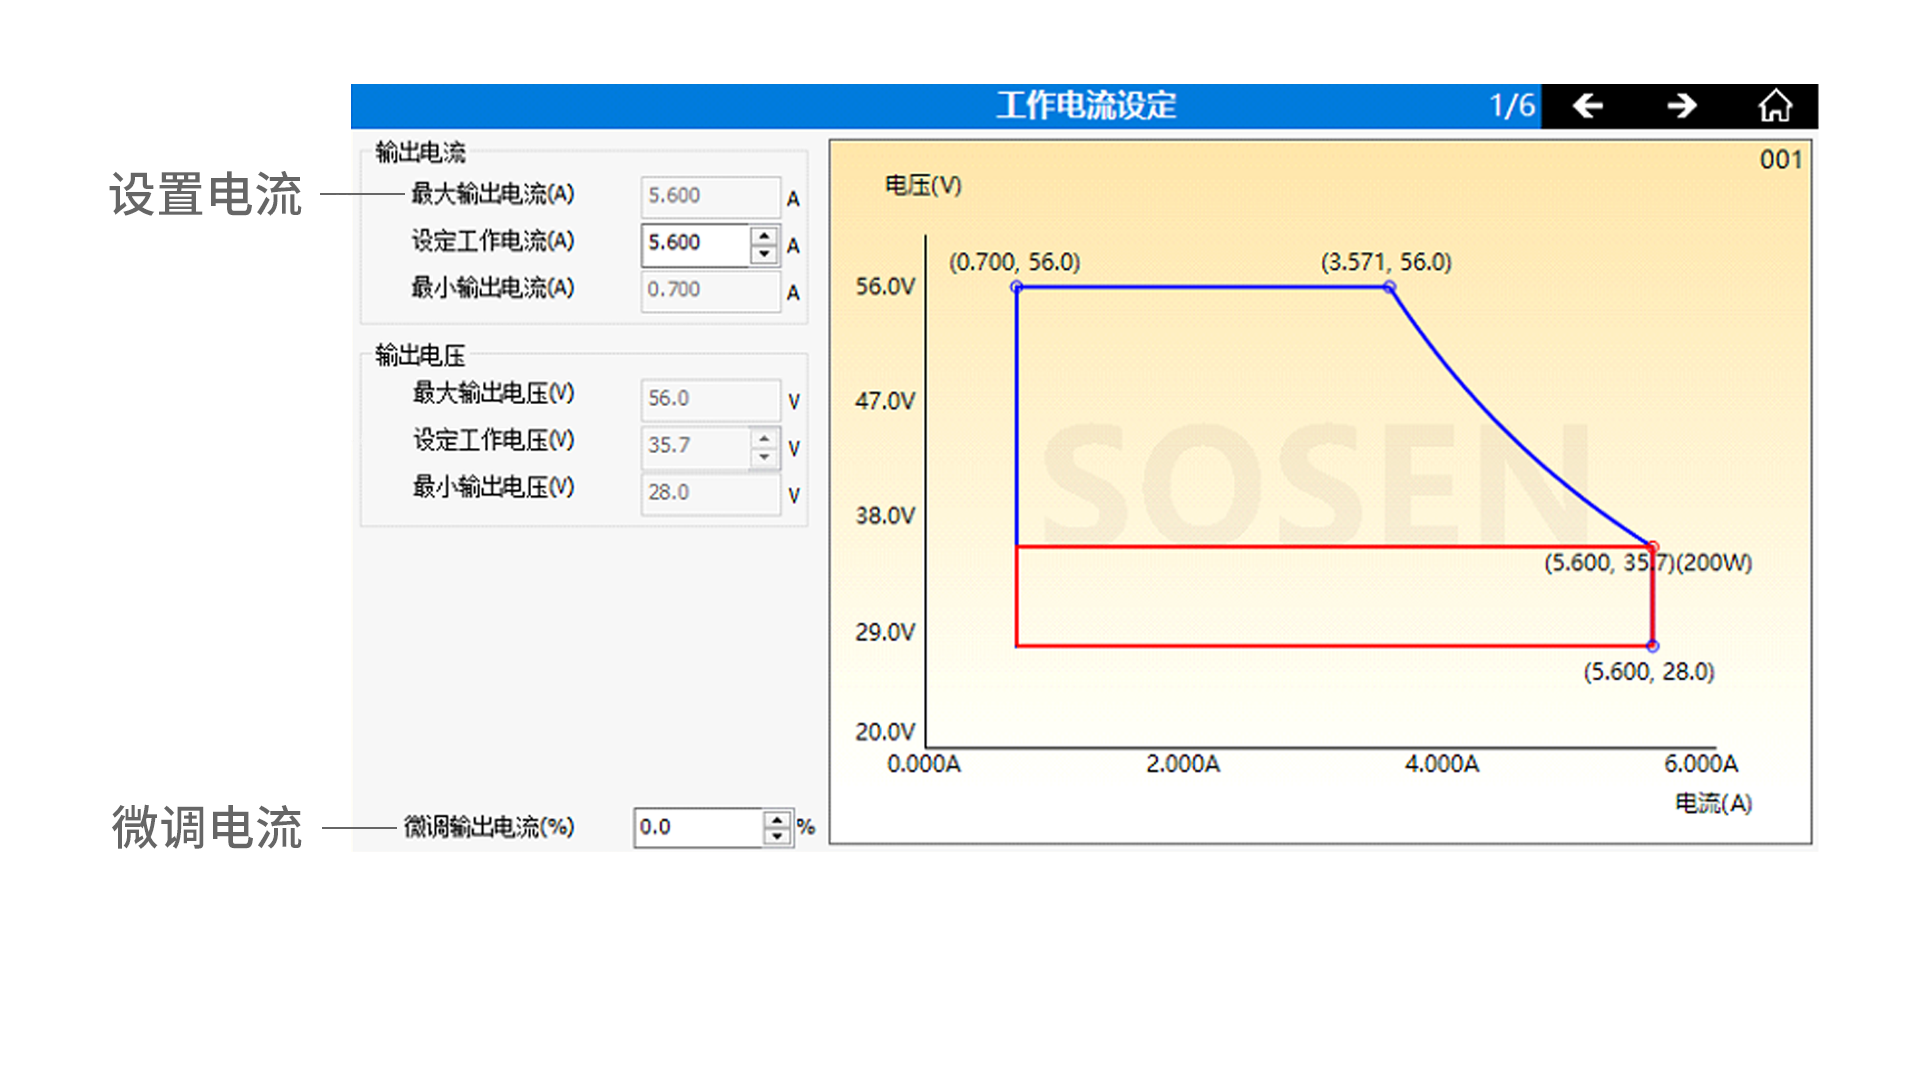
Task: Click the down arrow on 微调输出电流 spinner
Action: [x=777, y=836]
